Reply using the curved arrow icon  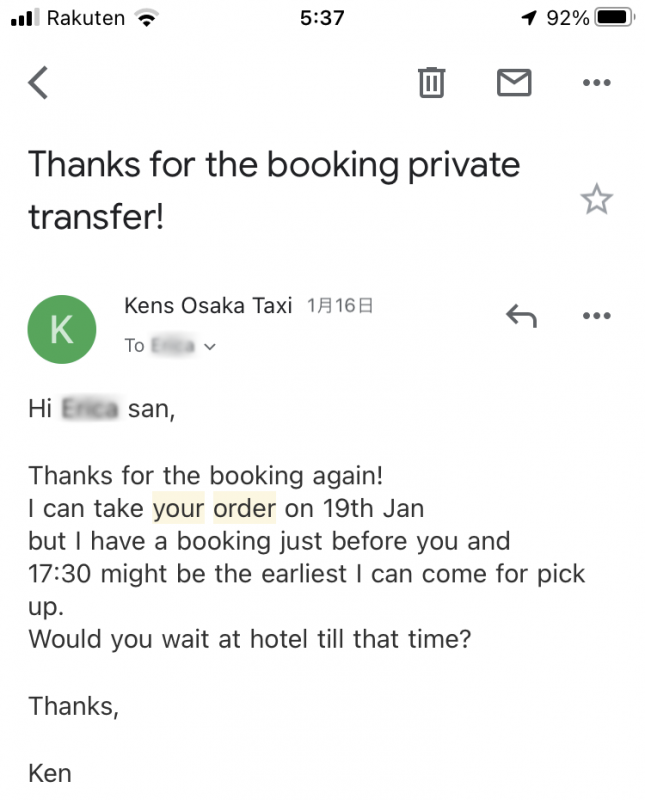pos(521,316)
